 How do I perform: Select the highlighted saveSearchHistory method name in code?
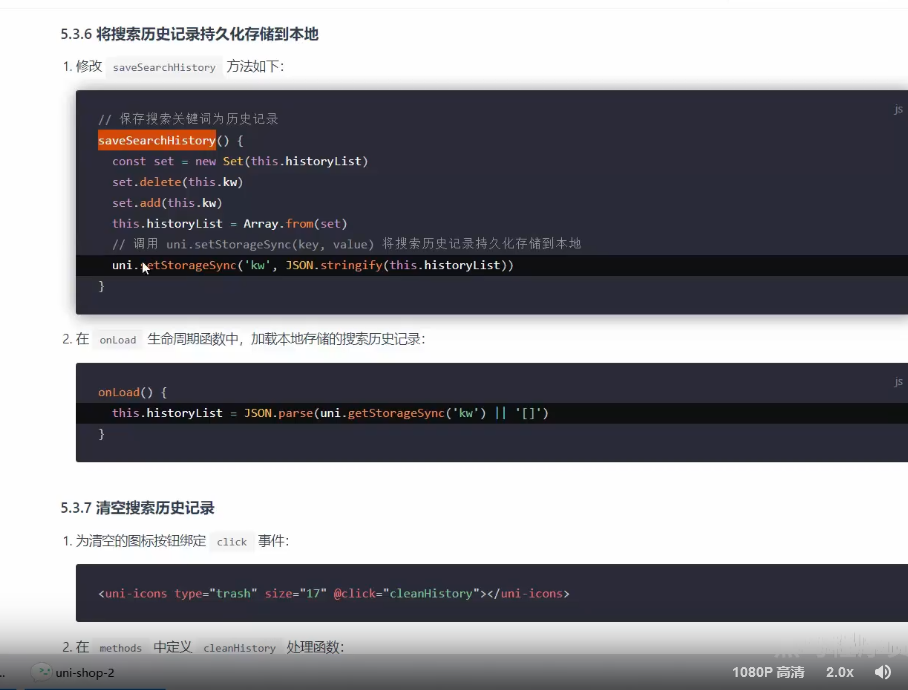click(x=156, y=140)
